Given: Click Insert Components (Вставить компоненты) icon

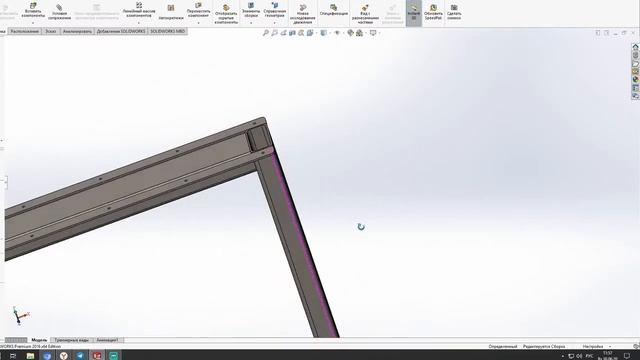Looking at the screenshot, I should click(33, 6).
